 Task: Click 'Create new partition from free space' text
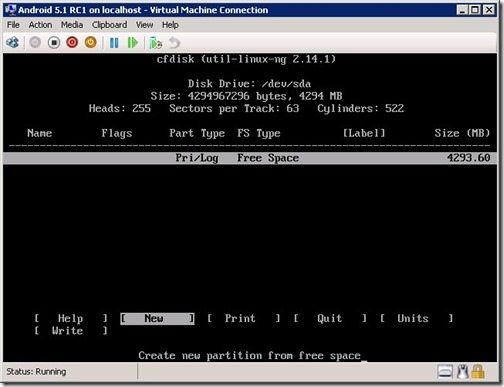point(249,356)
